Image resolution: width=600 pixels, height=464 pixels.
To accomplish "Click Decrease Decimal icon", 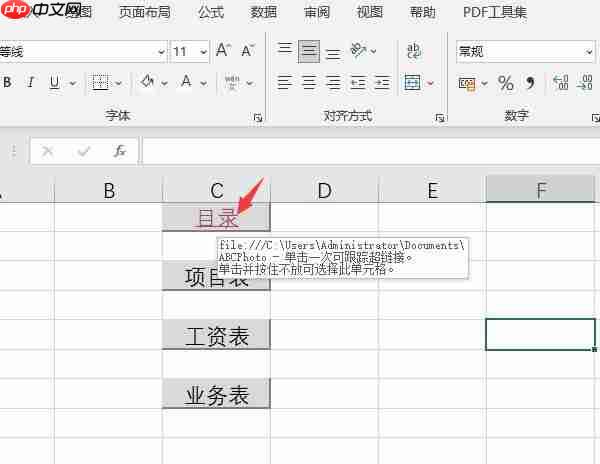I will click(x=584, y=82).
